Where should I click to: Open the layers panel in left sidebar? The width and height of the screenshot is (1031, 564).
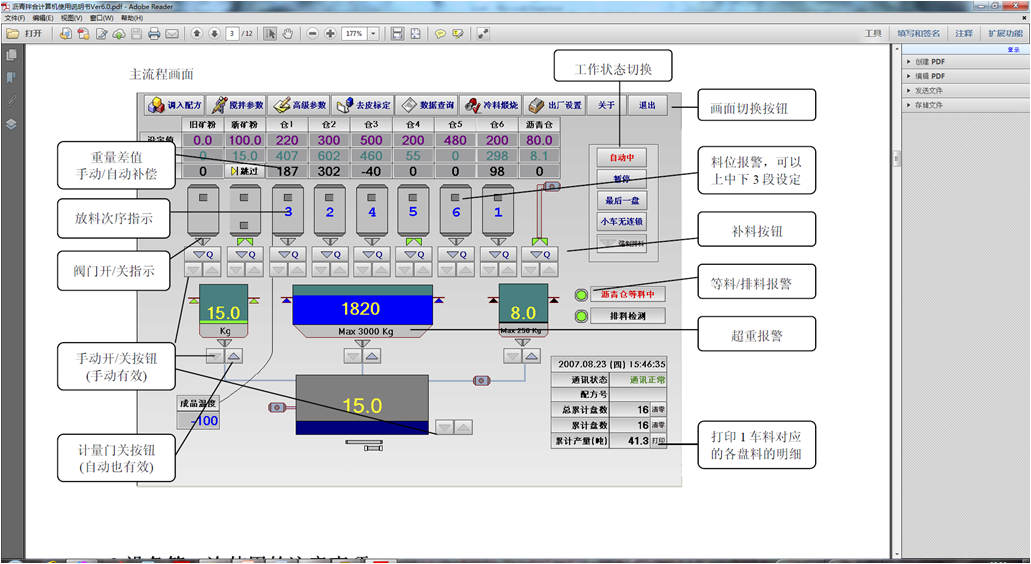11,124
